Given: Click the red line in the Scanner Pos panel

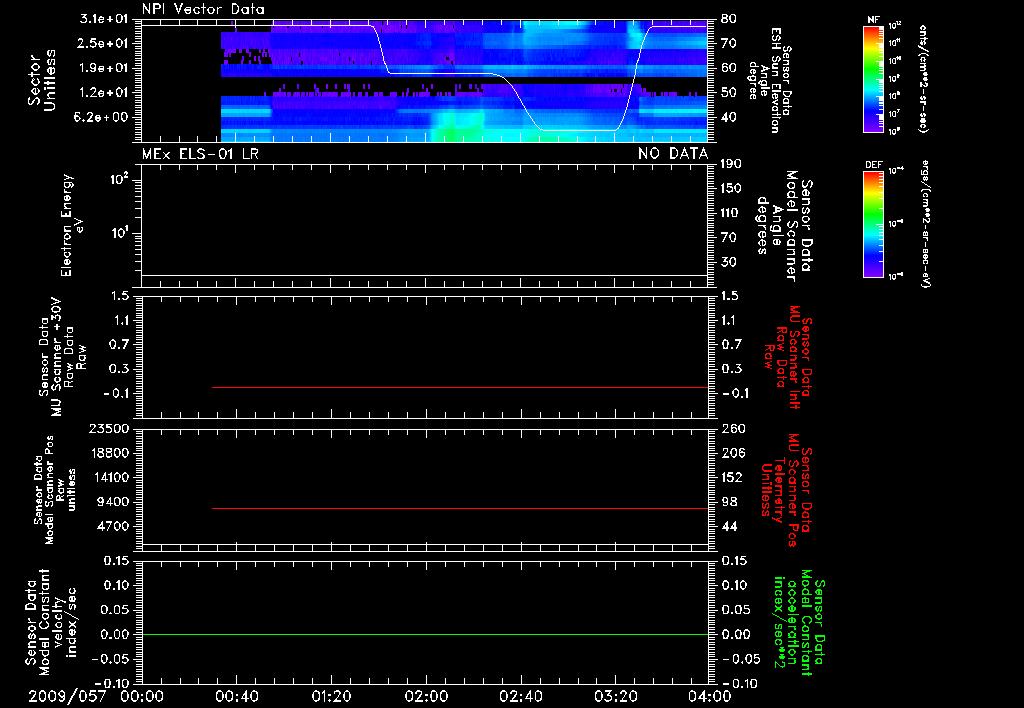Looking at the screenshot, I should 460,508.
